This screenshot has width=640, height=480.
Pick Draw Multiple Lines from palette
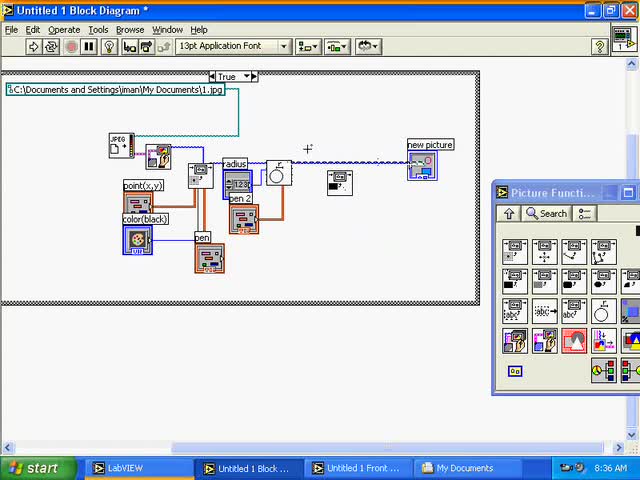(x=604, y=252)
